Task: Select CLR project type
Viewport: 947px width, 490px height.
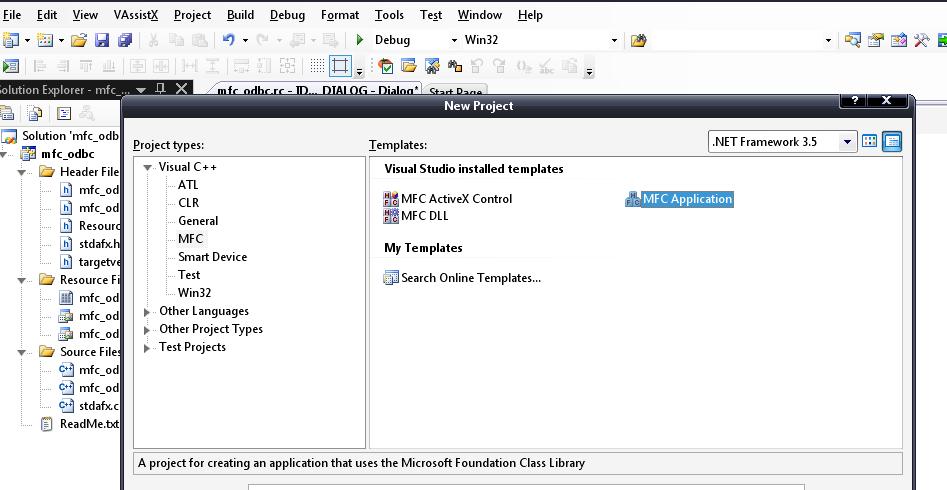Action: tap(188, 203)
